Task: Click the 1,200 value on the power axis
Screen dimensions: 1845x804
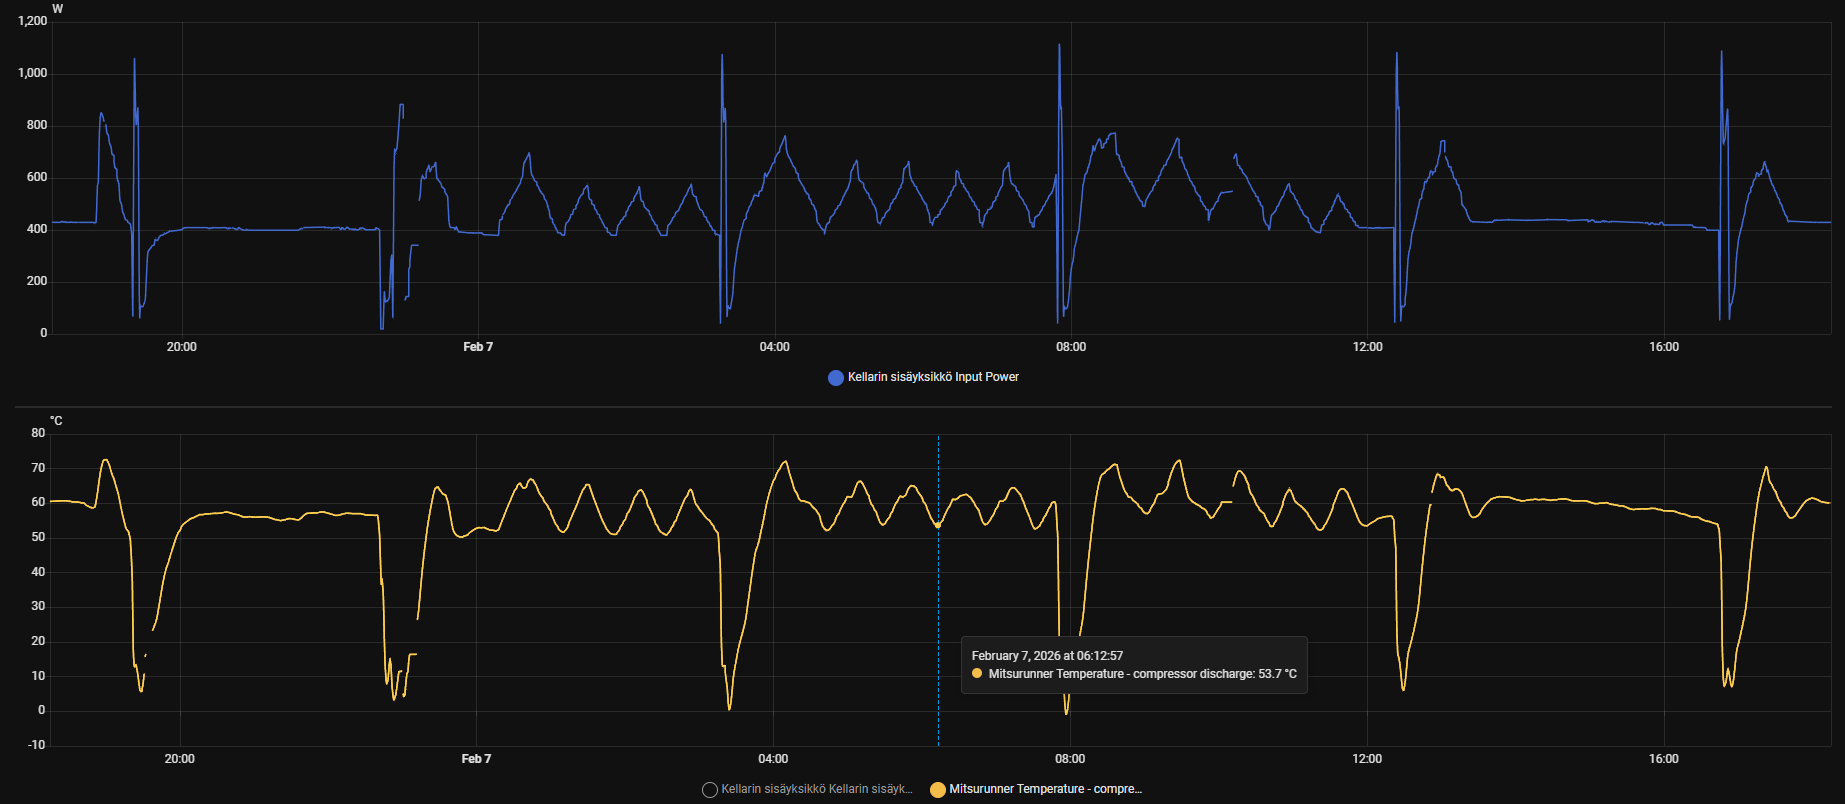Action: [33, 21]
